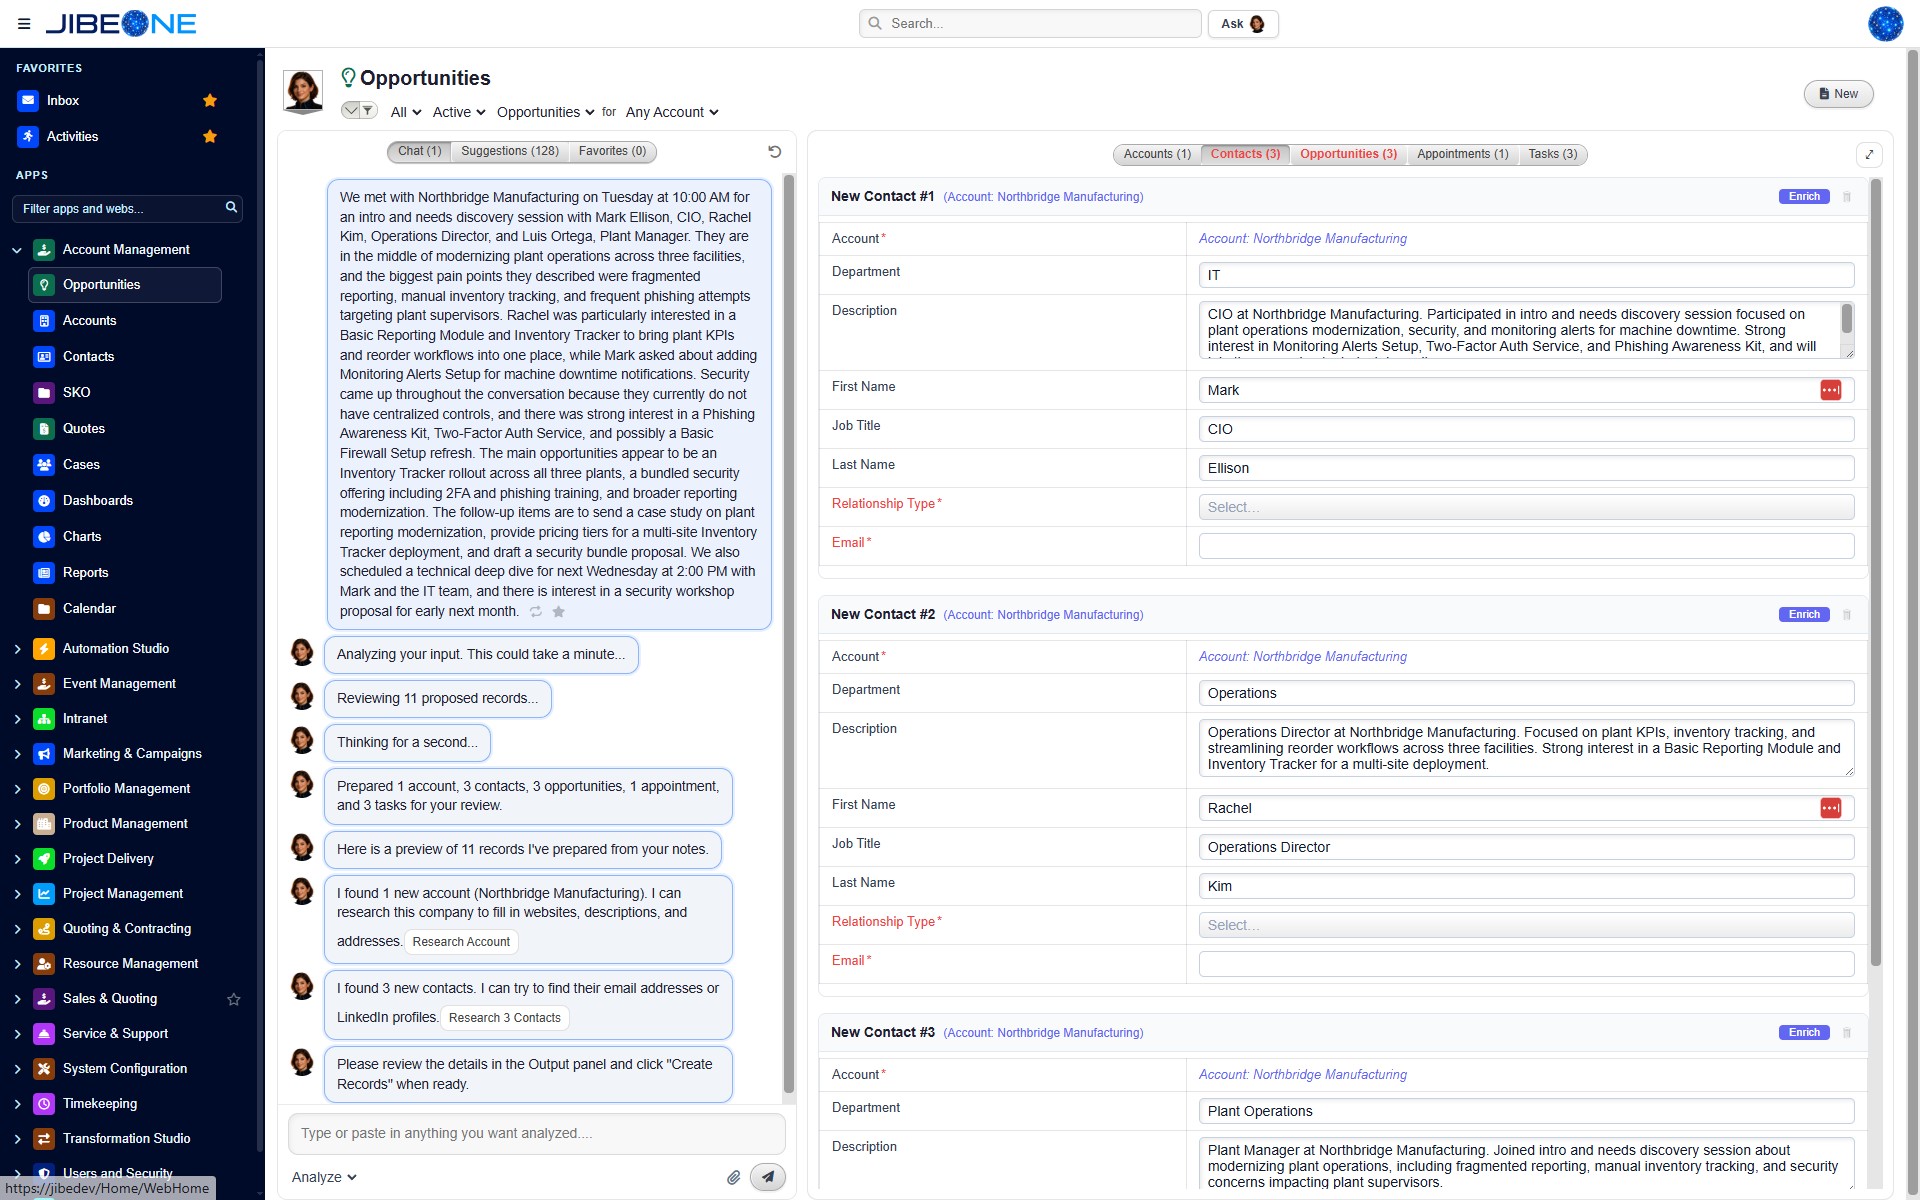The width and height of the screenshot is (1920, 1200).
Task: Delete New Contact #2 with trash icon
Action: click(1847, 615)
